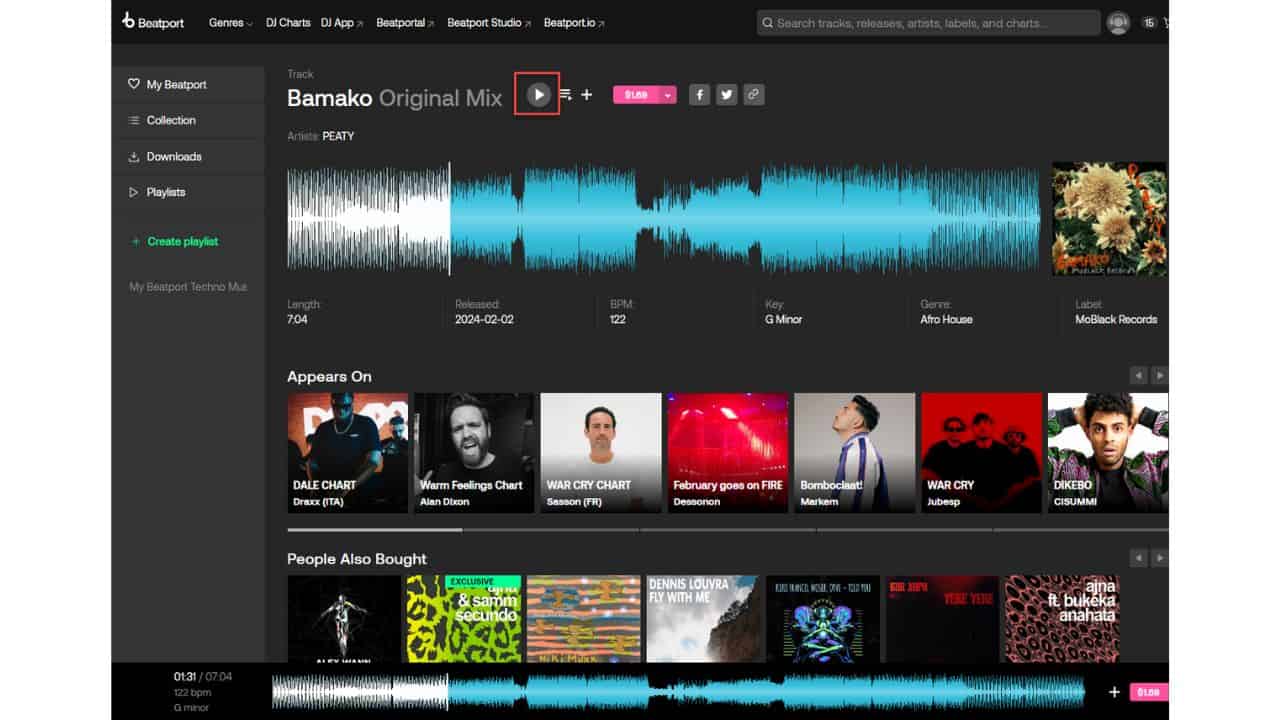
Task: Open the Ajna ft. Bukeka Anahata release
Action: click(1062, 618)
